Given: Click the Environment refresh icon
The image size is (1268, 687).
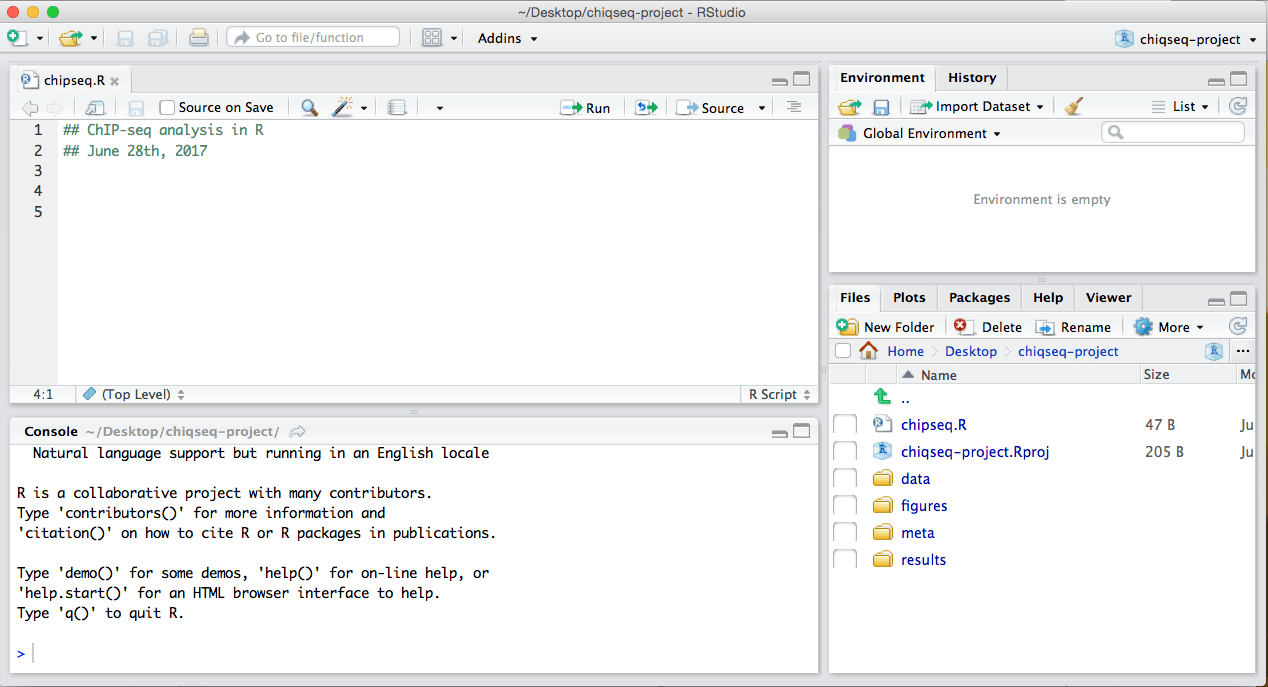Looking at the screenshot, I should click(x=1238, y=106).
